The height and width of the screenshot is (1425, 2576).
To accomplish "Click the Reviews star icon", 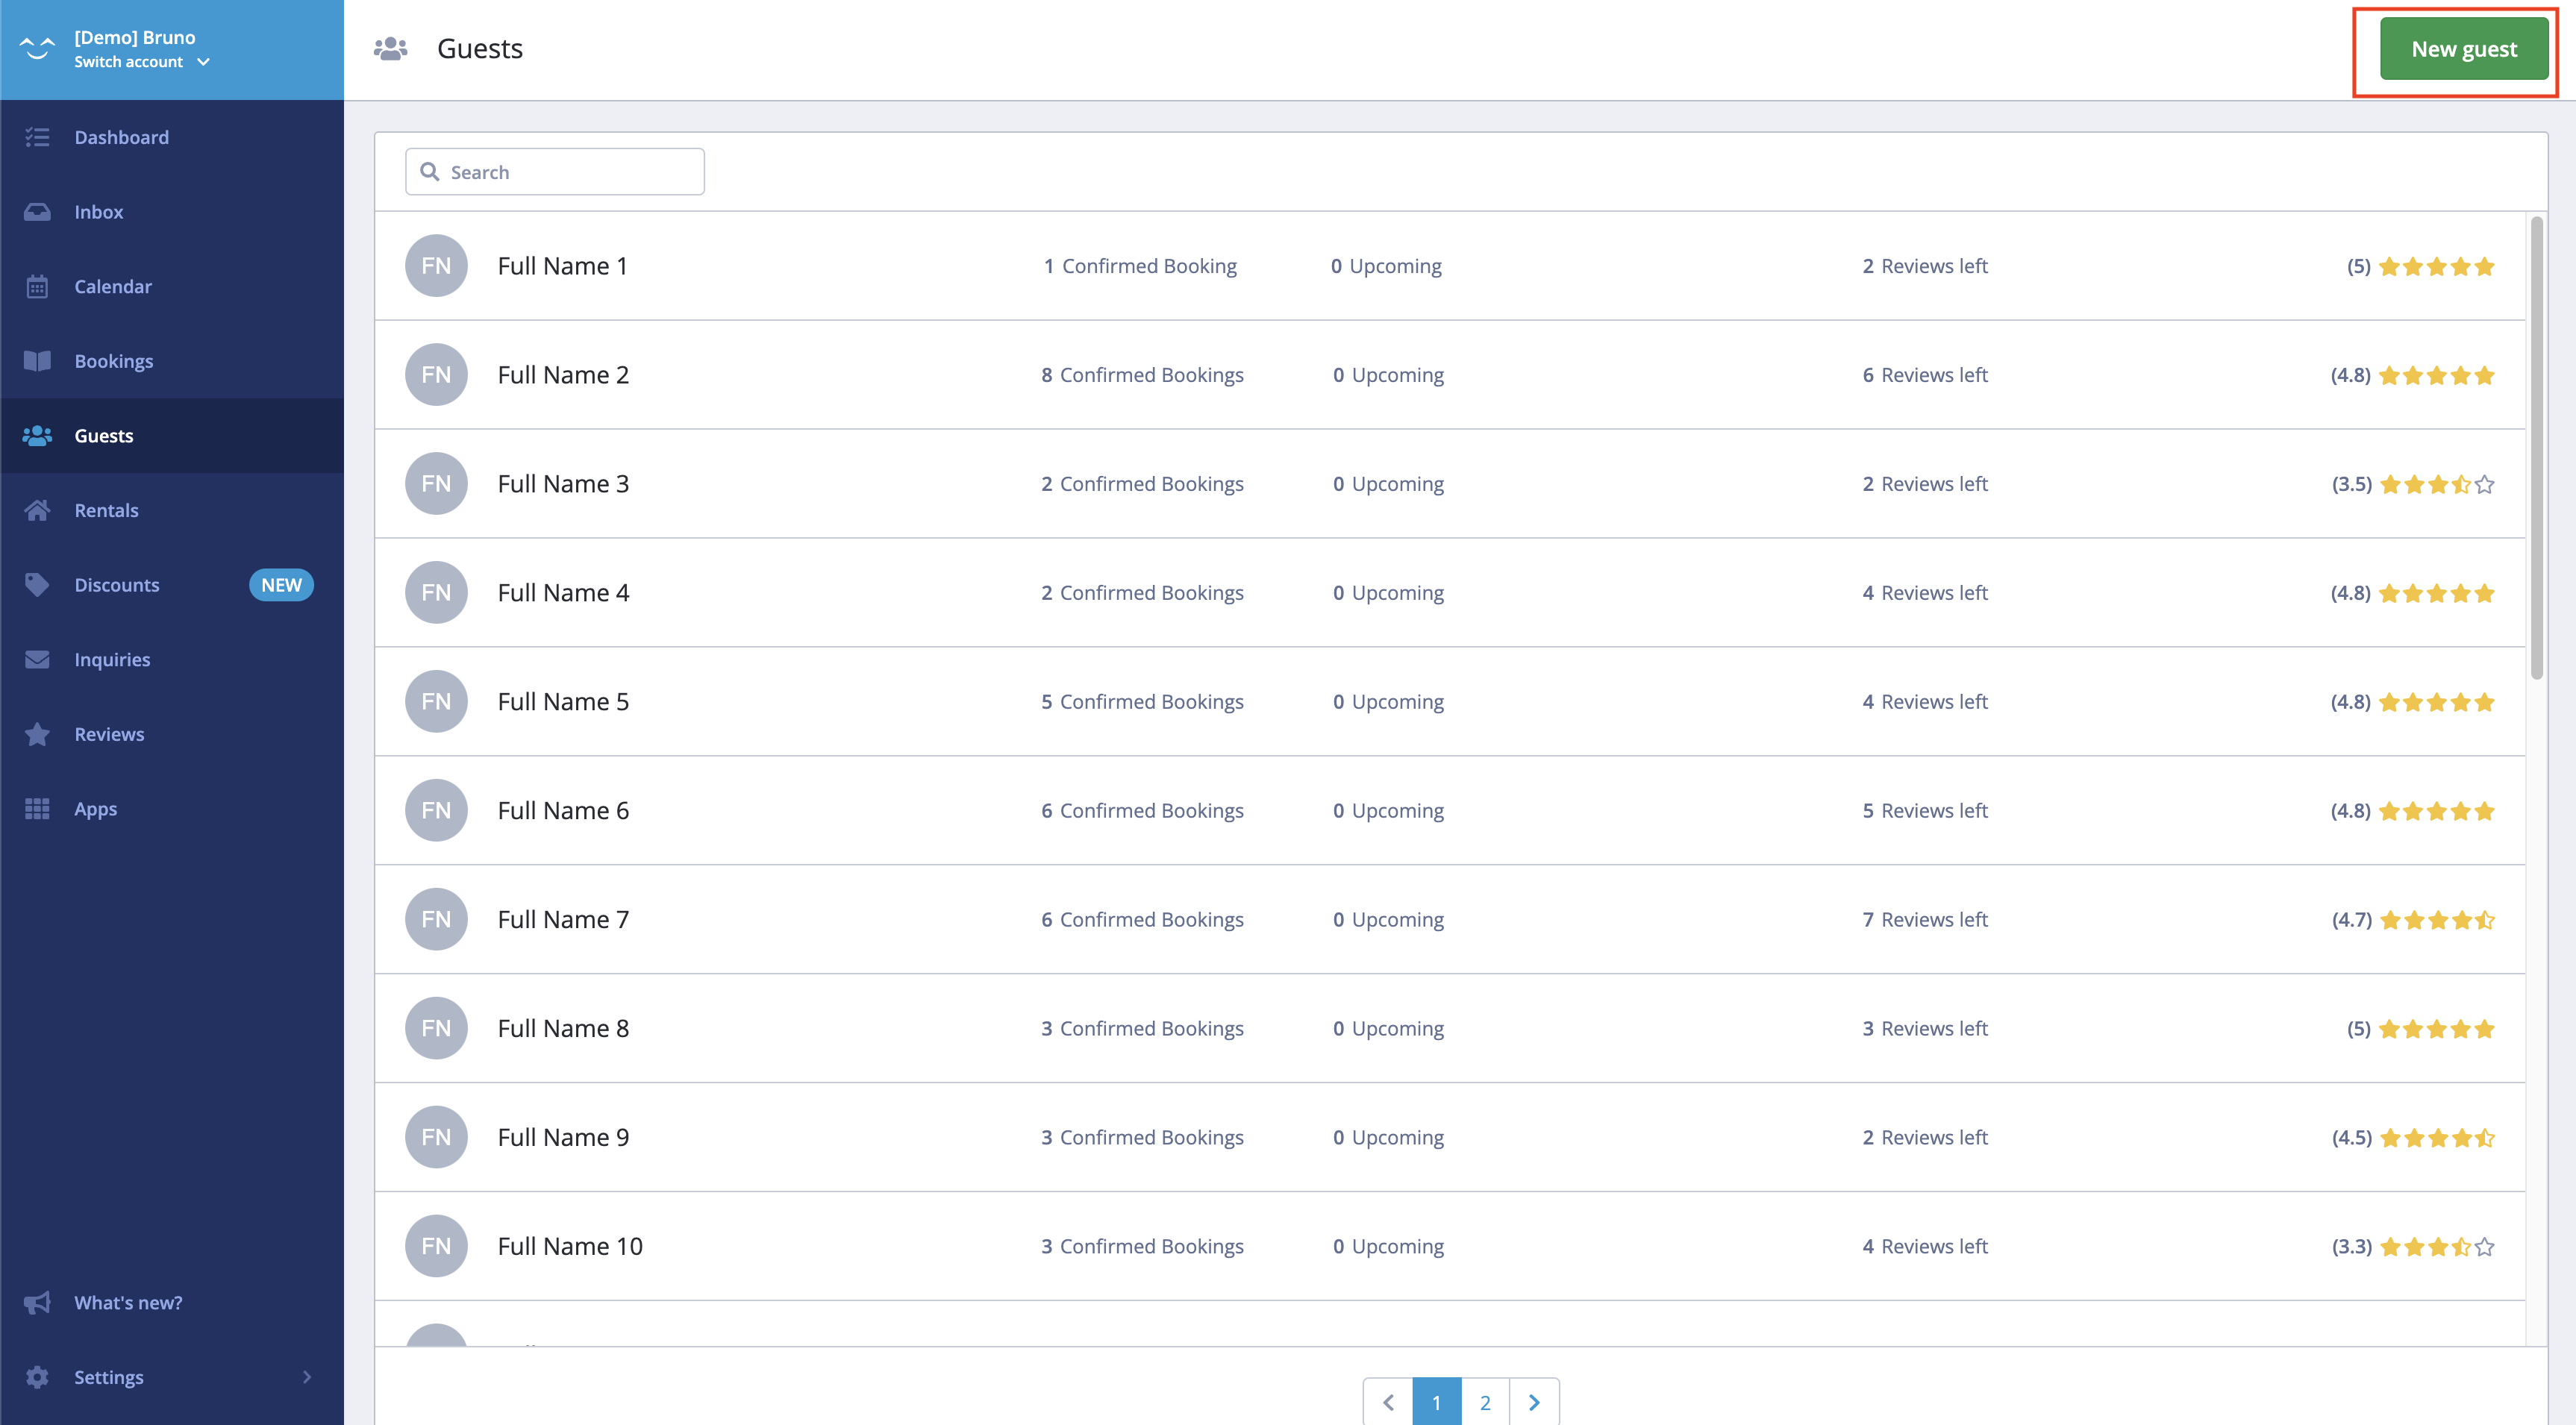I will click(x=37, y=734).
